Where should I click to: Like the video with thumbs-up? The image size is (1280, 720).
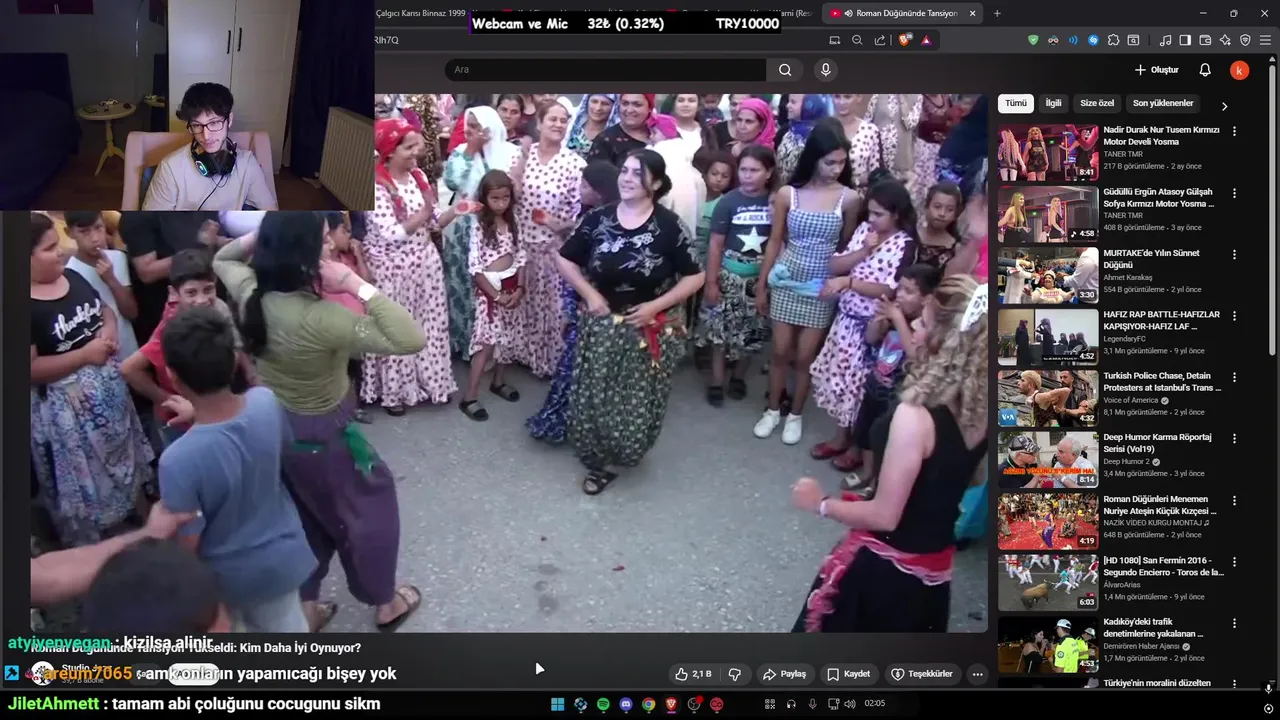(x=694, y=674)
